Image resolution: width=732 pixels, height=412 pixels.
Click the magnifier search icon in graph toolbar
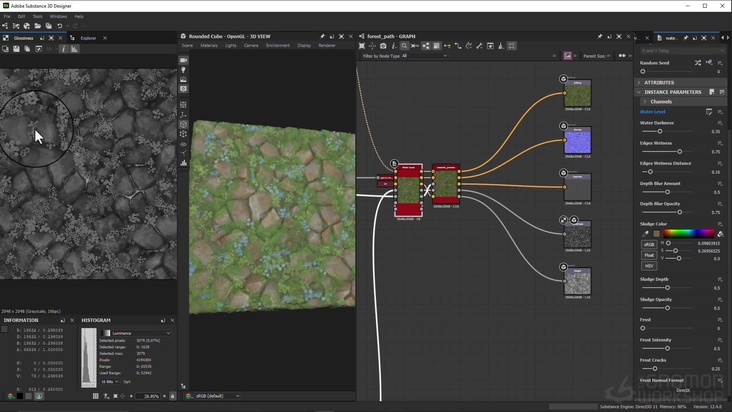[404, 46]
